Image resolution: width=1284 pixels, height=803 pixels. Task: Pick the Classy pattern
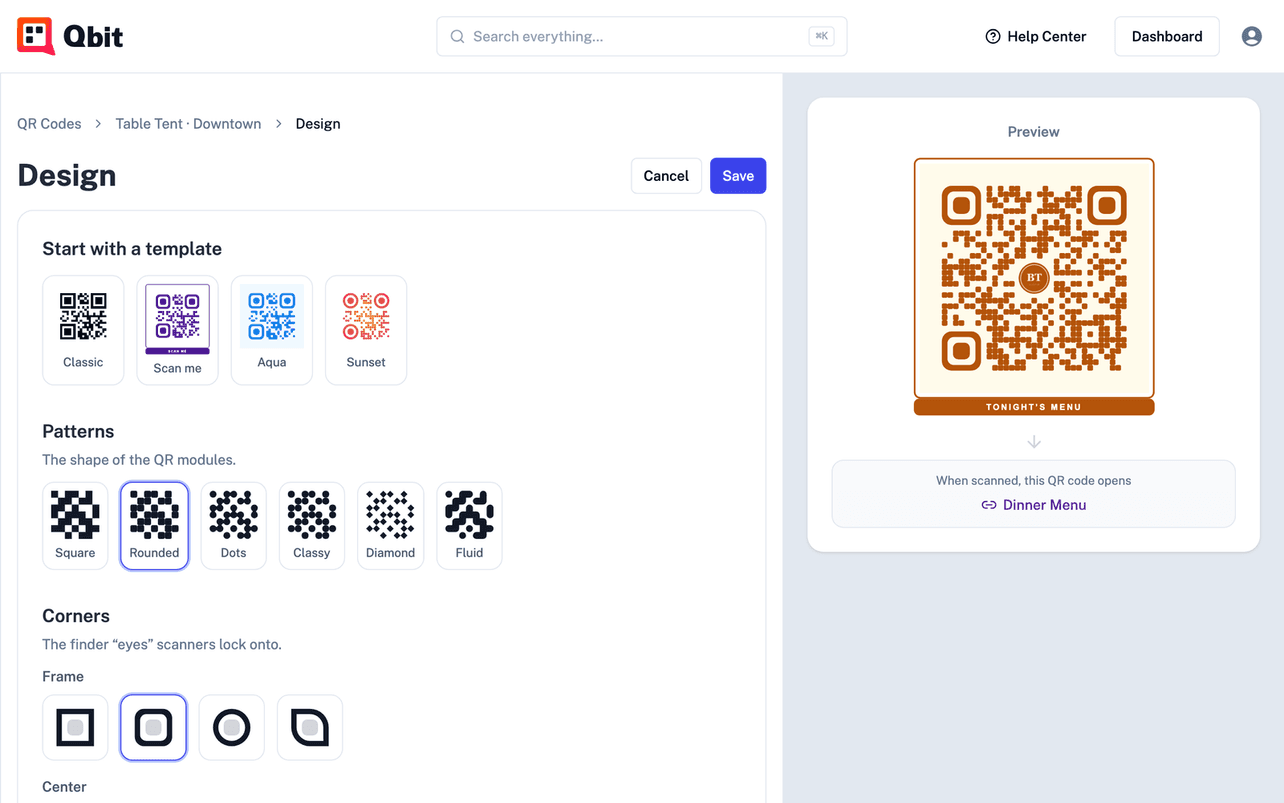tap(312, 526)
